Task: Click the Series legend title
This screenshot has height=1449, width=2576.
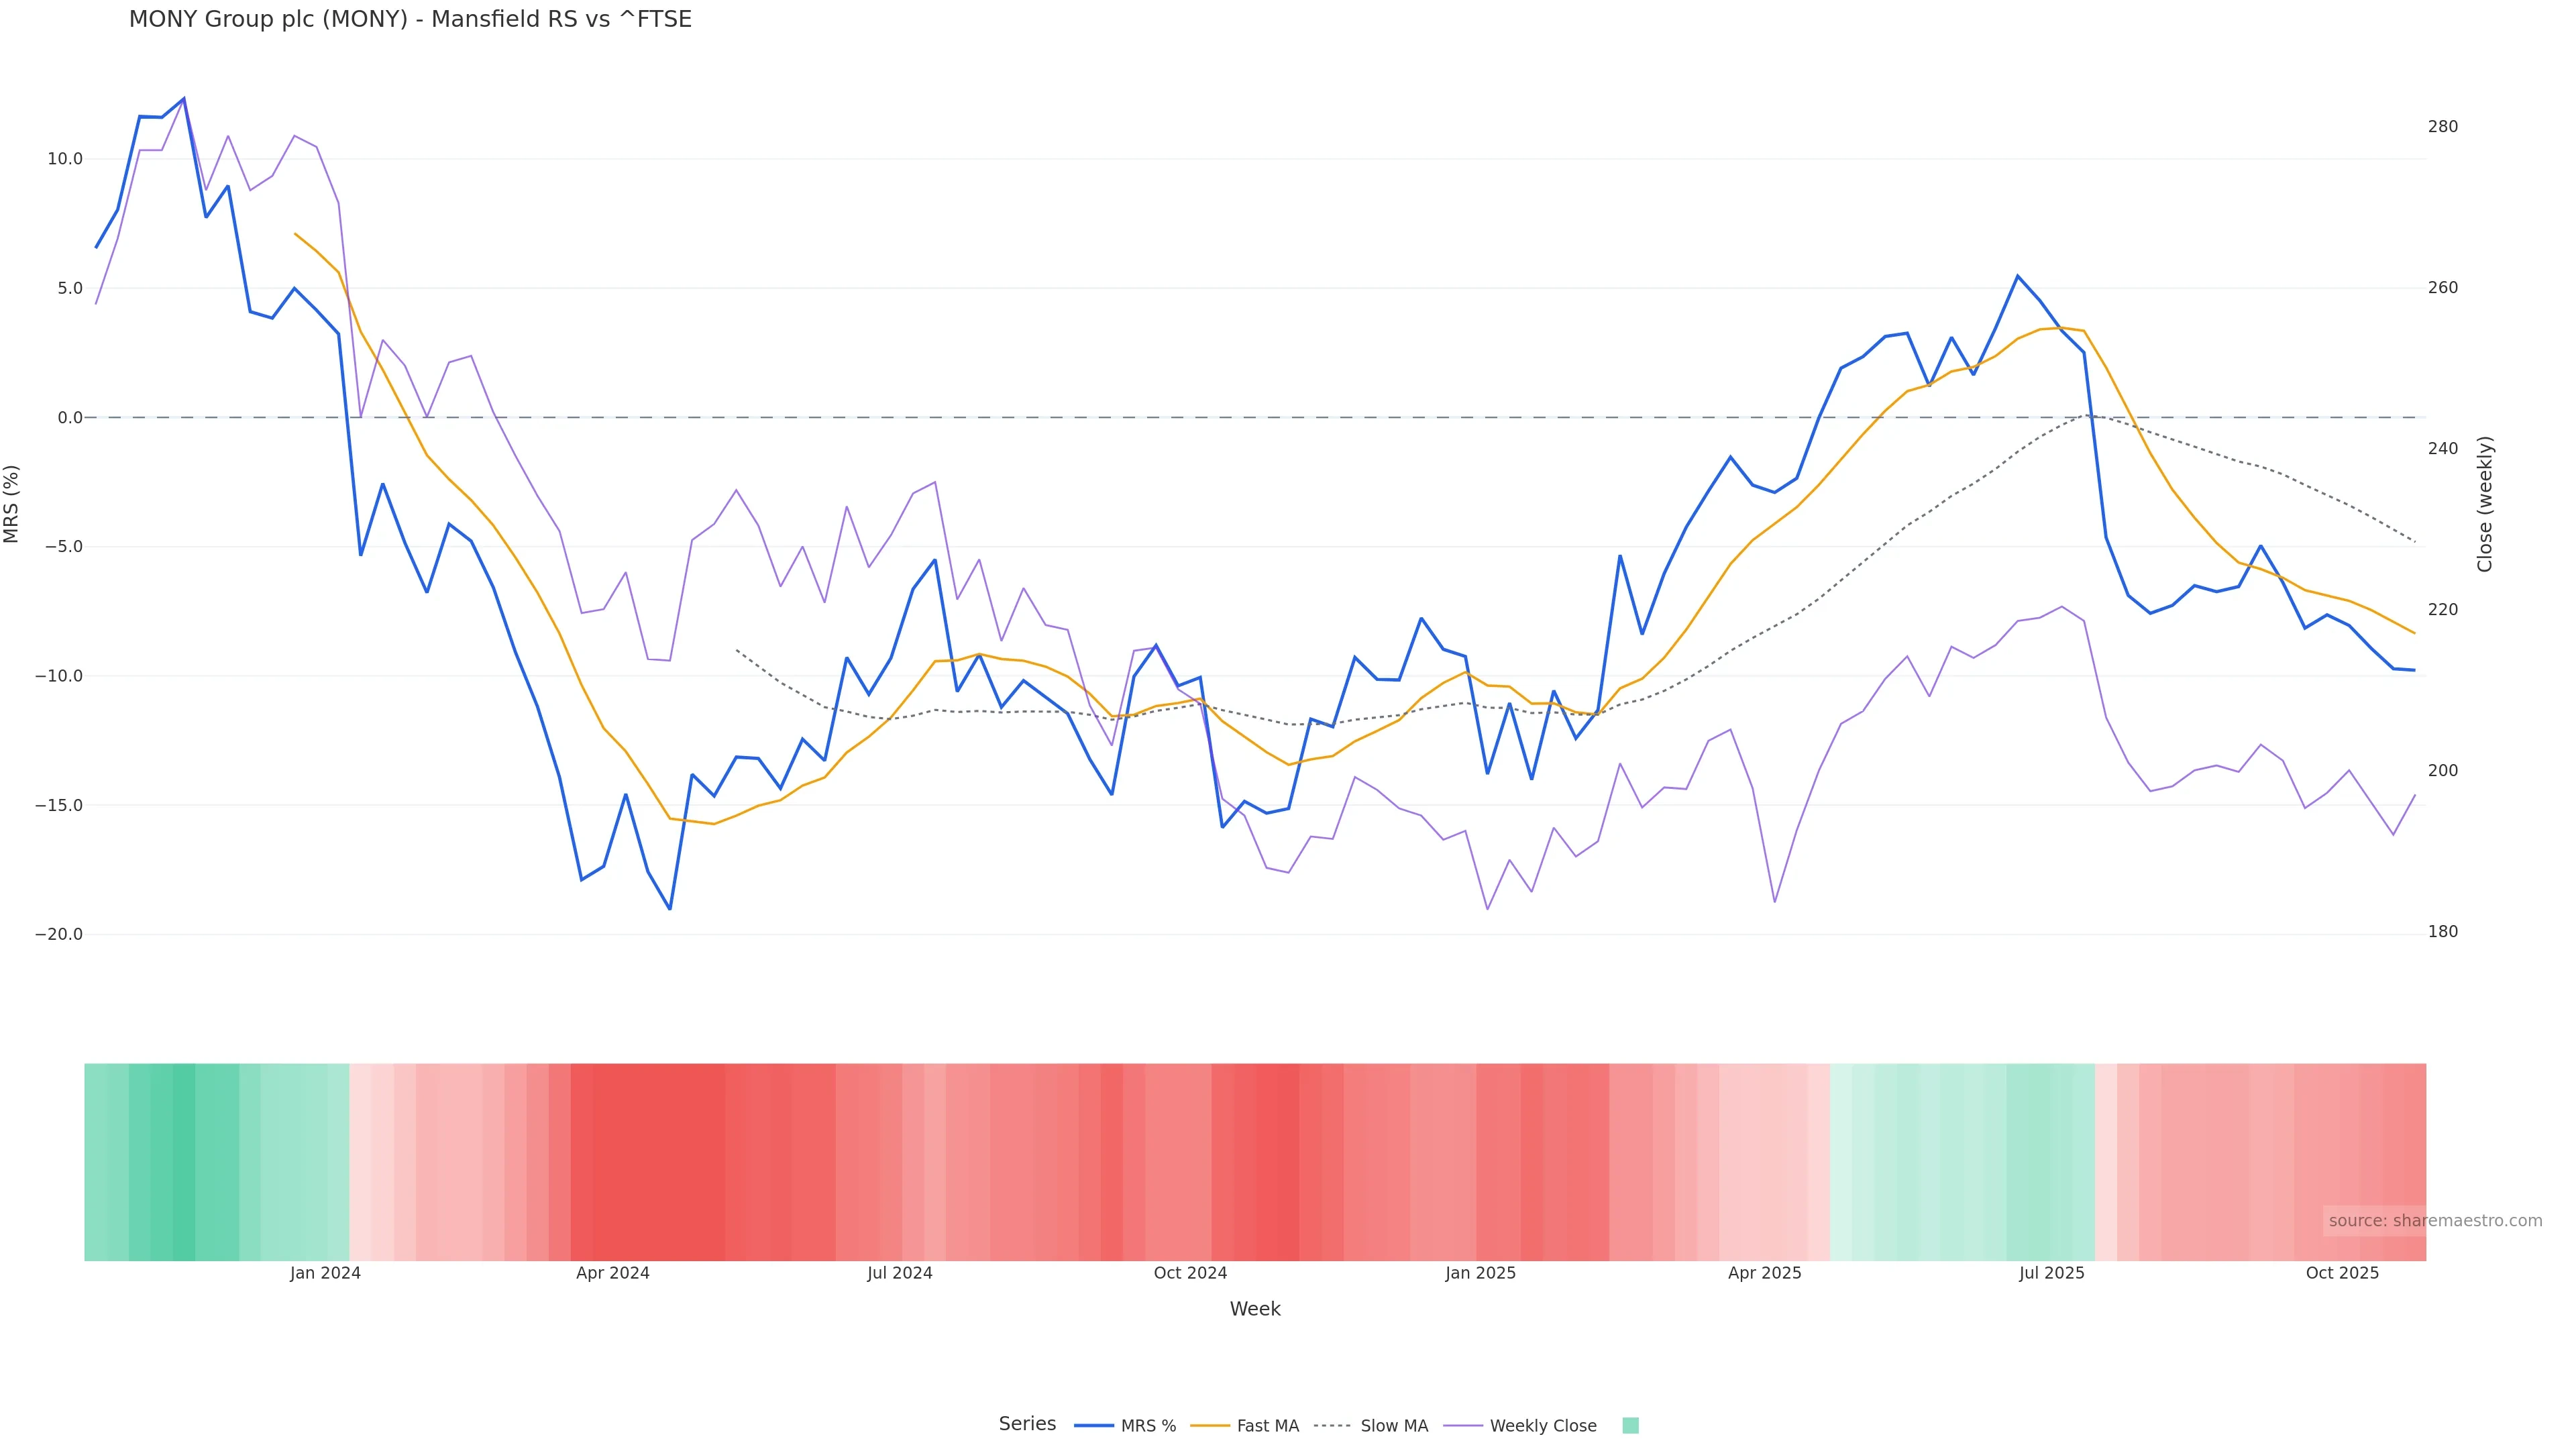Action: pos(1027,1423)
